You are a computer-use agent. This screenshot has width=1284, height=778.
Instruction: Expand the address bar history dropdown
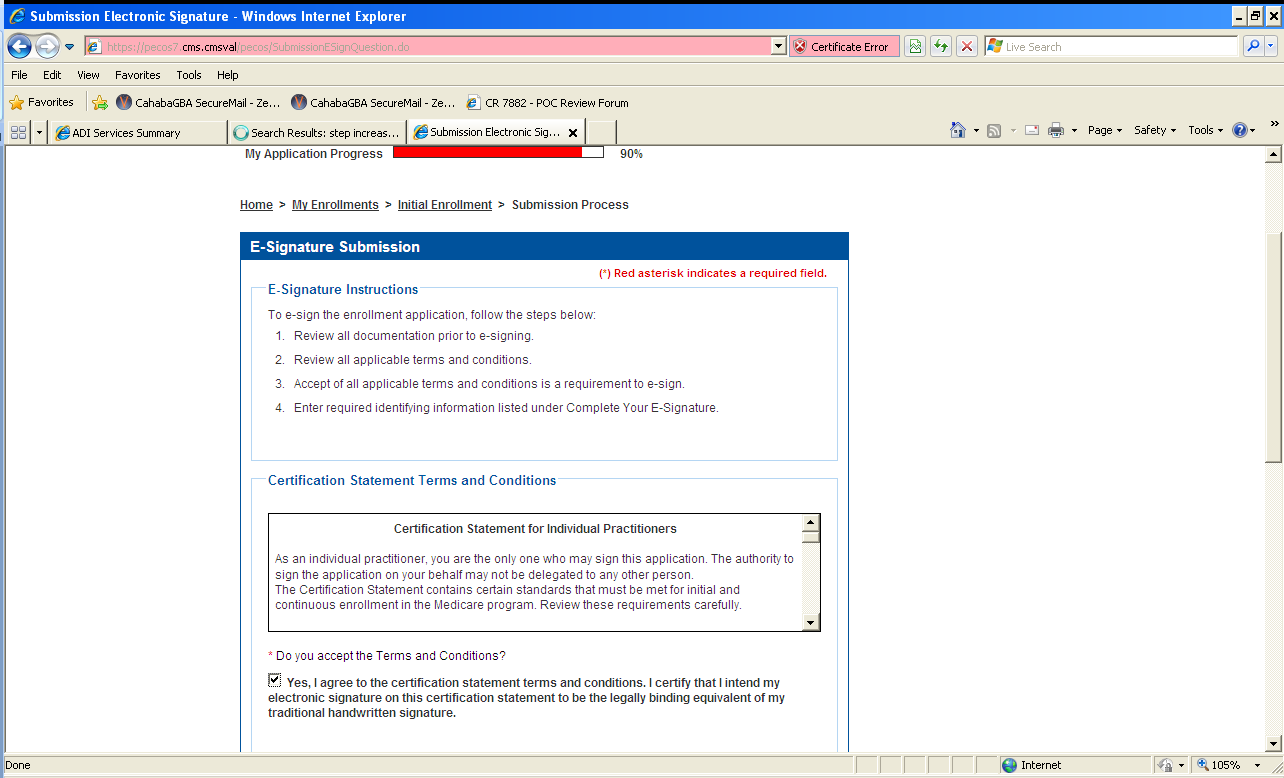[779, 47]
